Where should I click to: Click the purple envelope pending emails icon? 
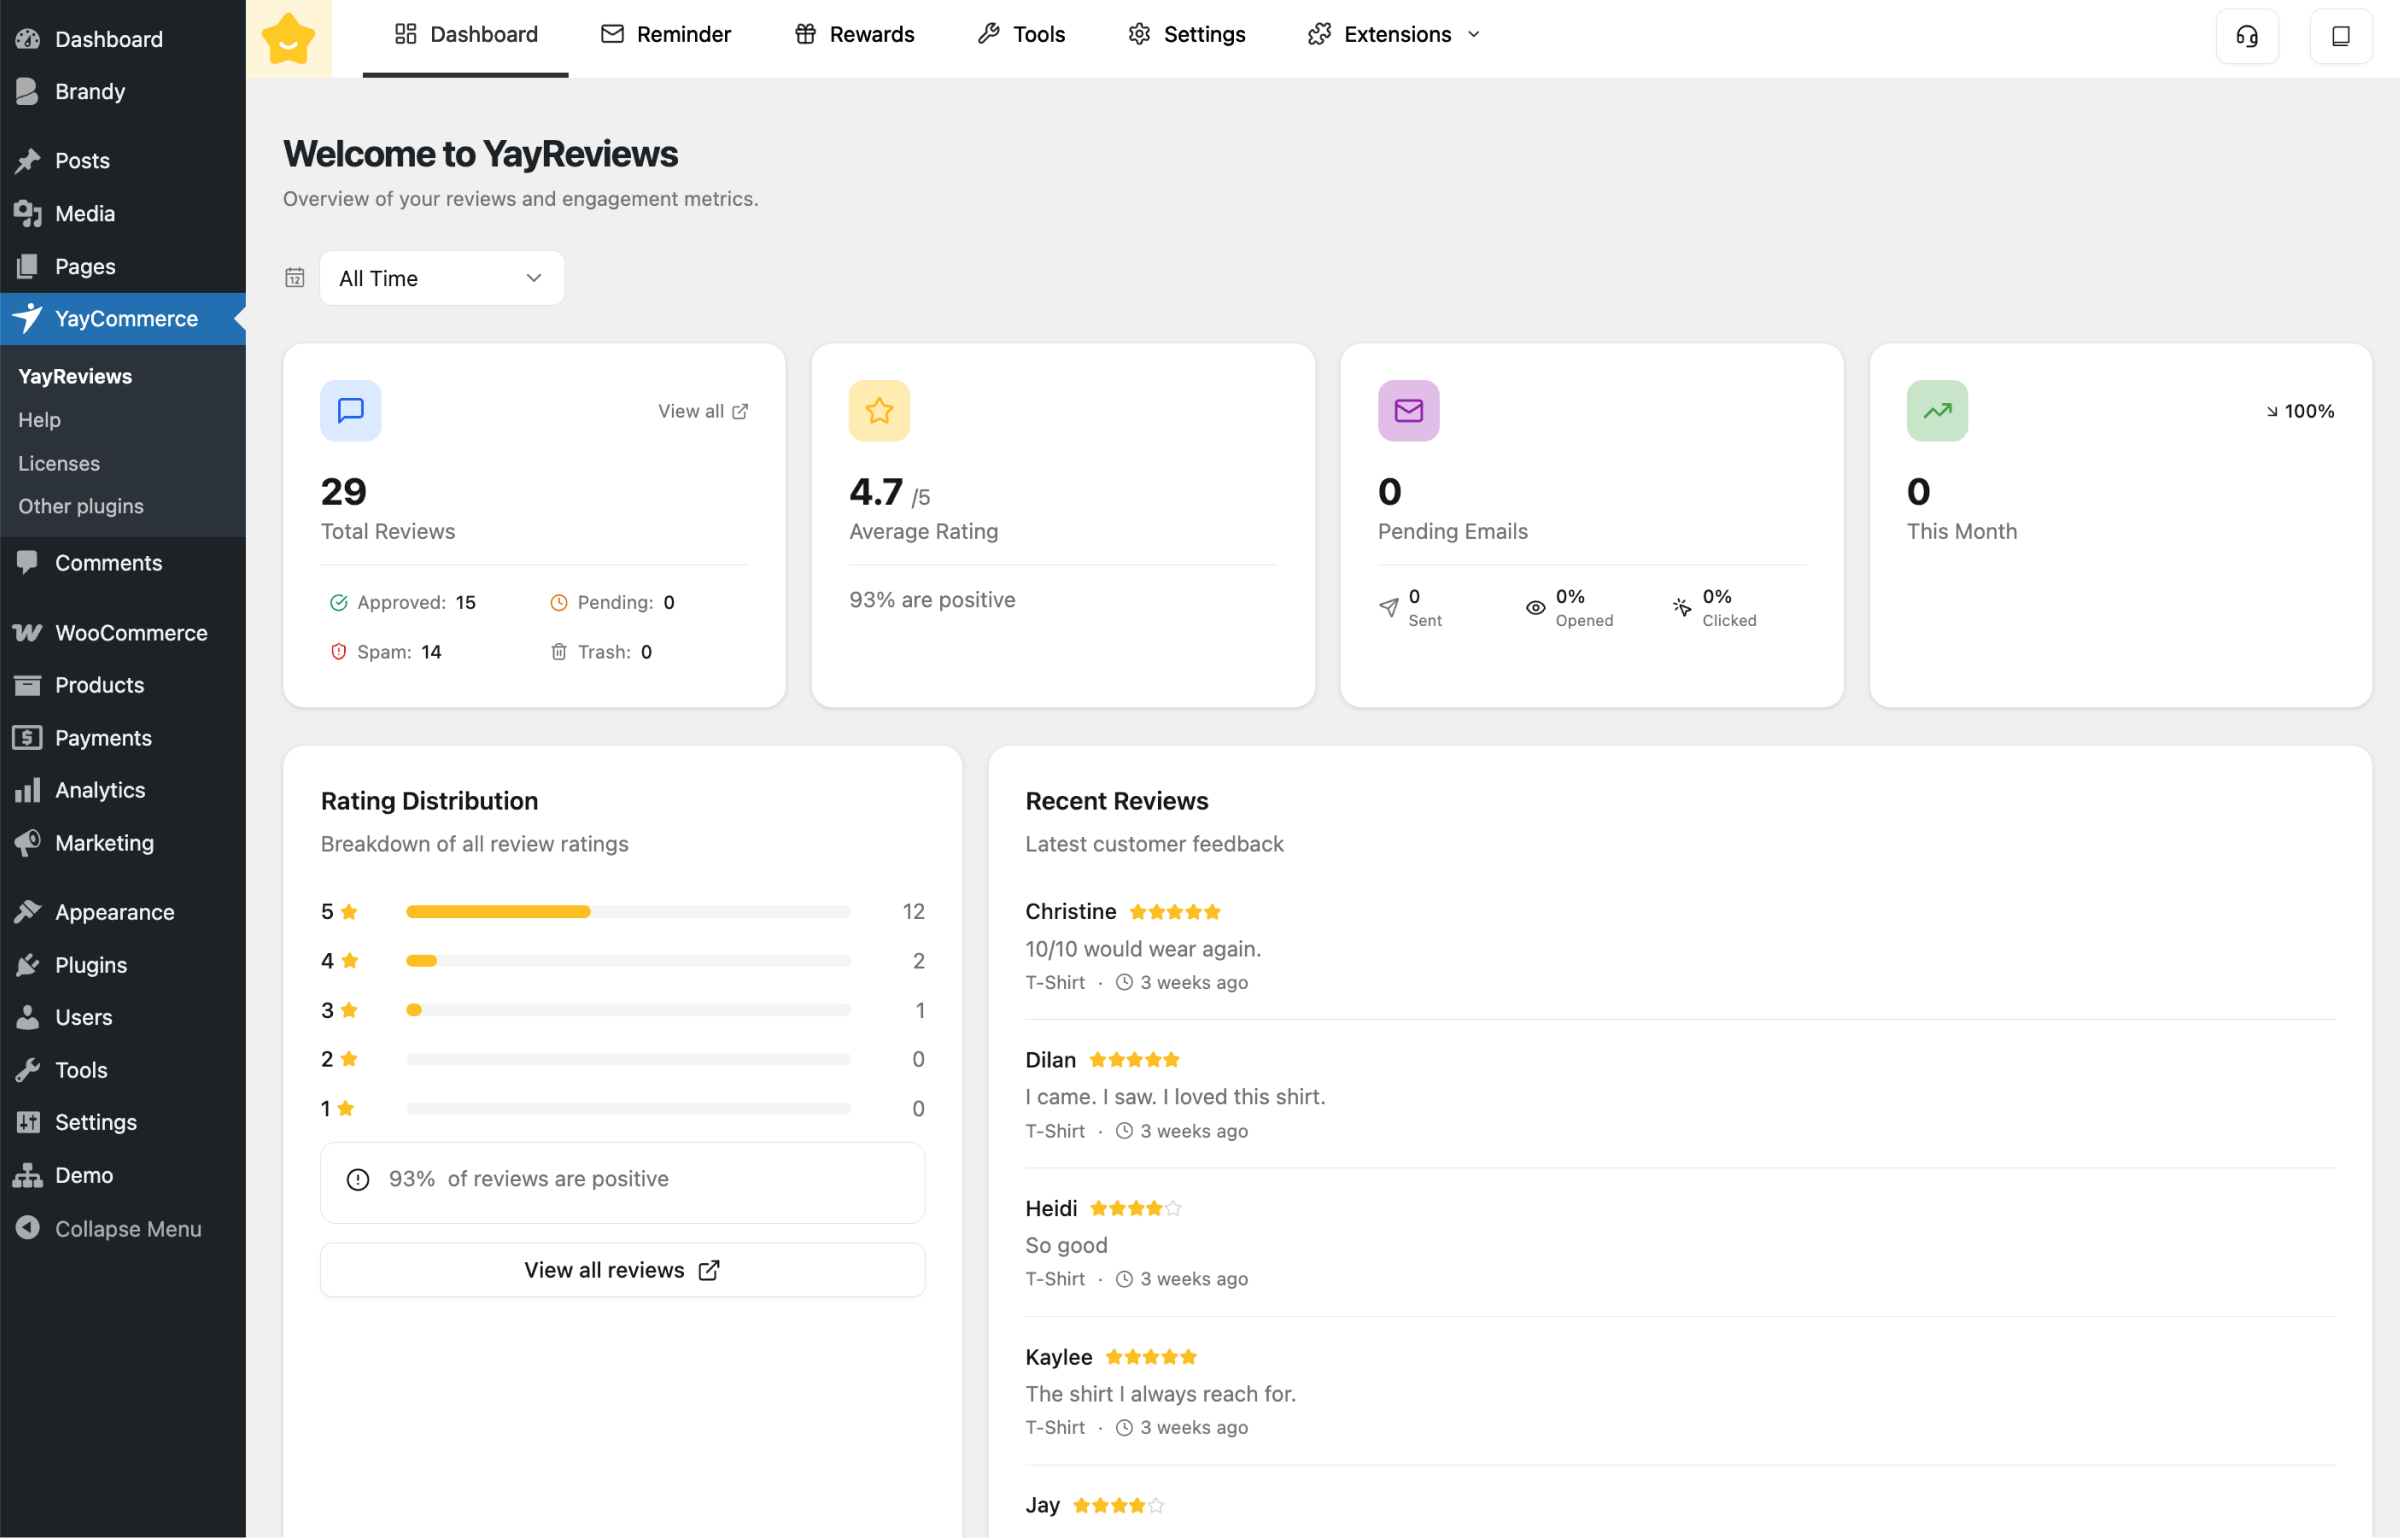(x=1408, y=410)
